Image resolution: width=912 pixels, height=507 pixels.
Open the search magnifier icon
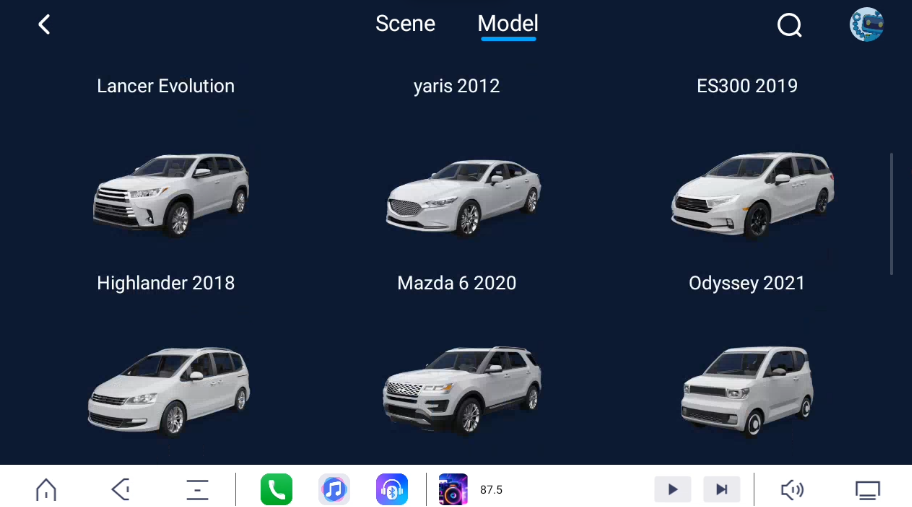coord(789,25)
